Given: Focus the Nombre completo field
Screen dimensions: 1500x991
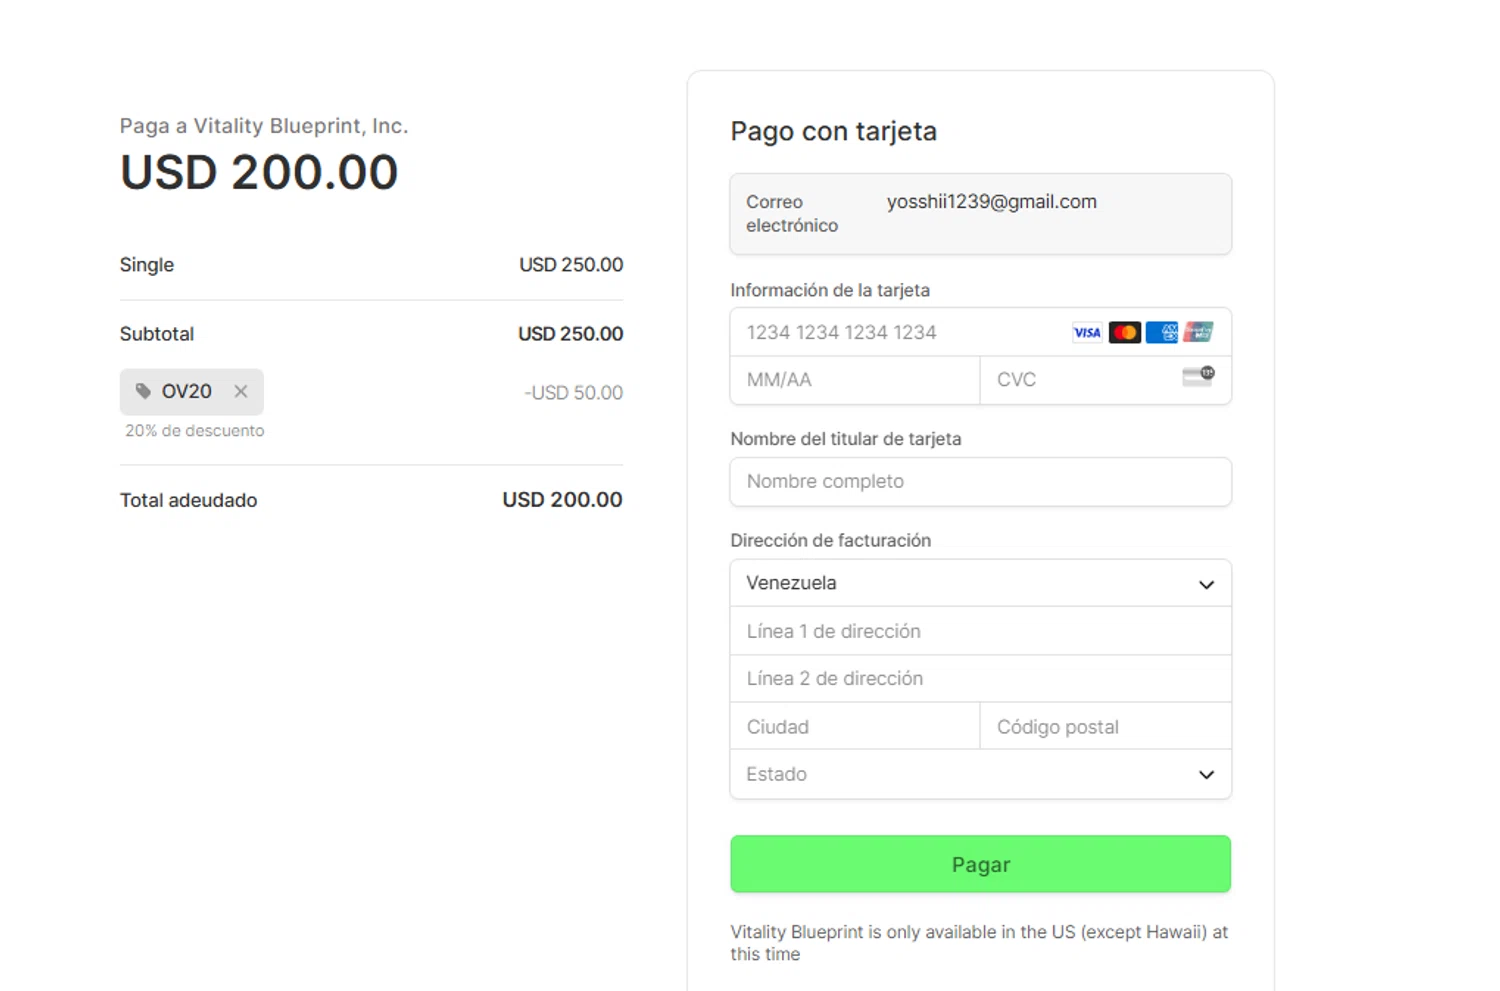Looking at the screenshot, I should [x=980, y=482].
